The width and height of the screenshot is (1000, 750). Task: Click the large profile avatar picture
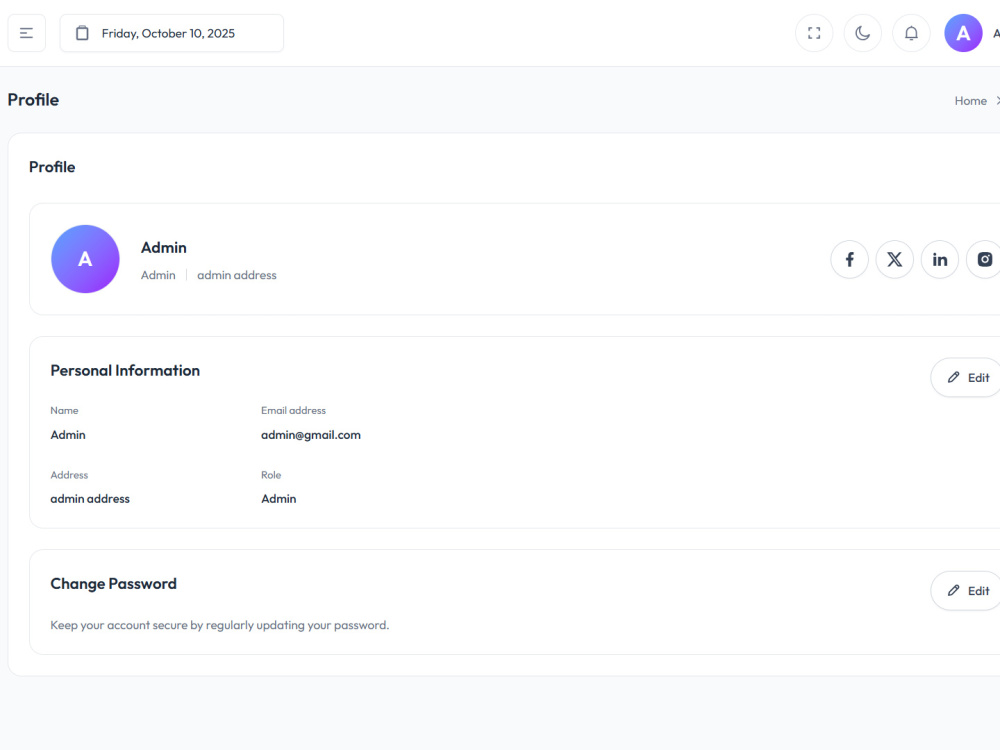85,259
